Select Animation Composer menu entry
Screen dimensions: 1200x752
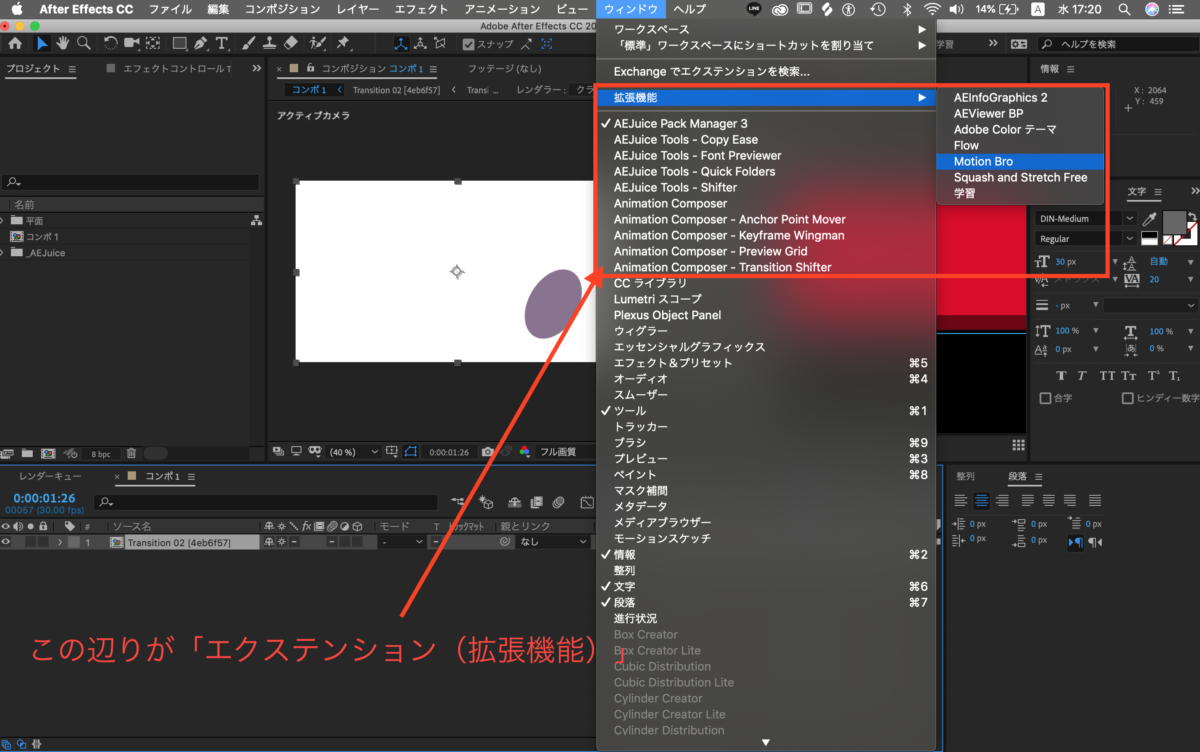(x=766, y=203)
